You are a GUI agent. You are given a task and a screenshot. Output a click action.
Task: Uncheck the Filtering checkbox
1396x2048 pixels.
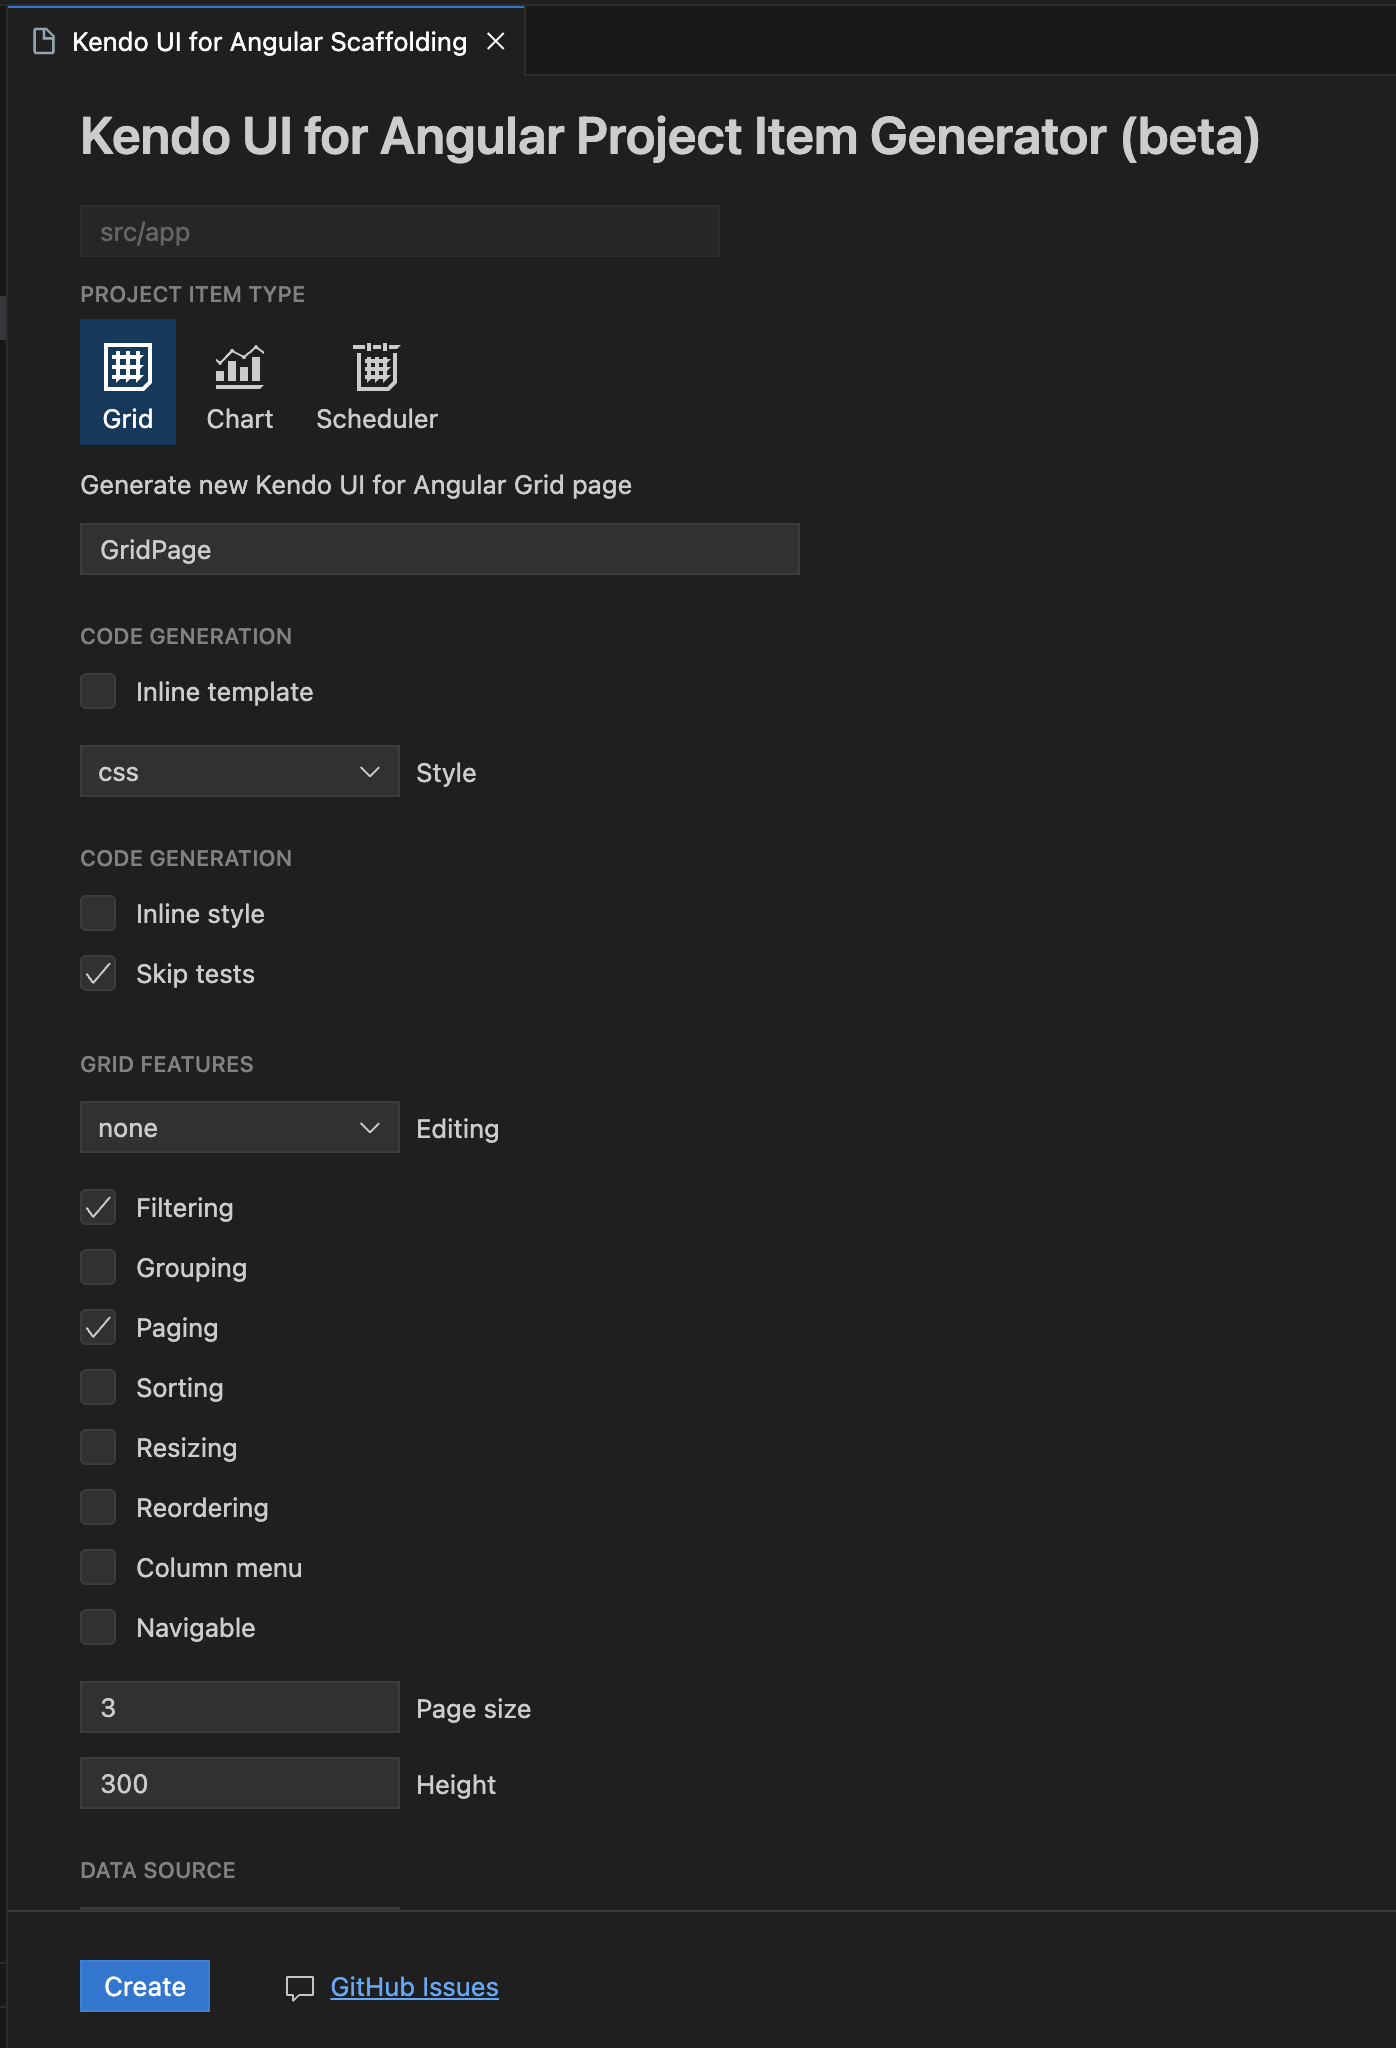click(x=98, y=1207)
